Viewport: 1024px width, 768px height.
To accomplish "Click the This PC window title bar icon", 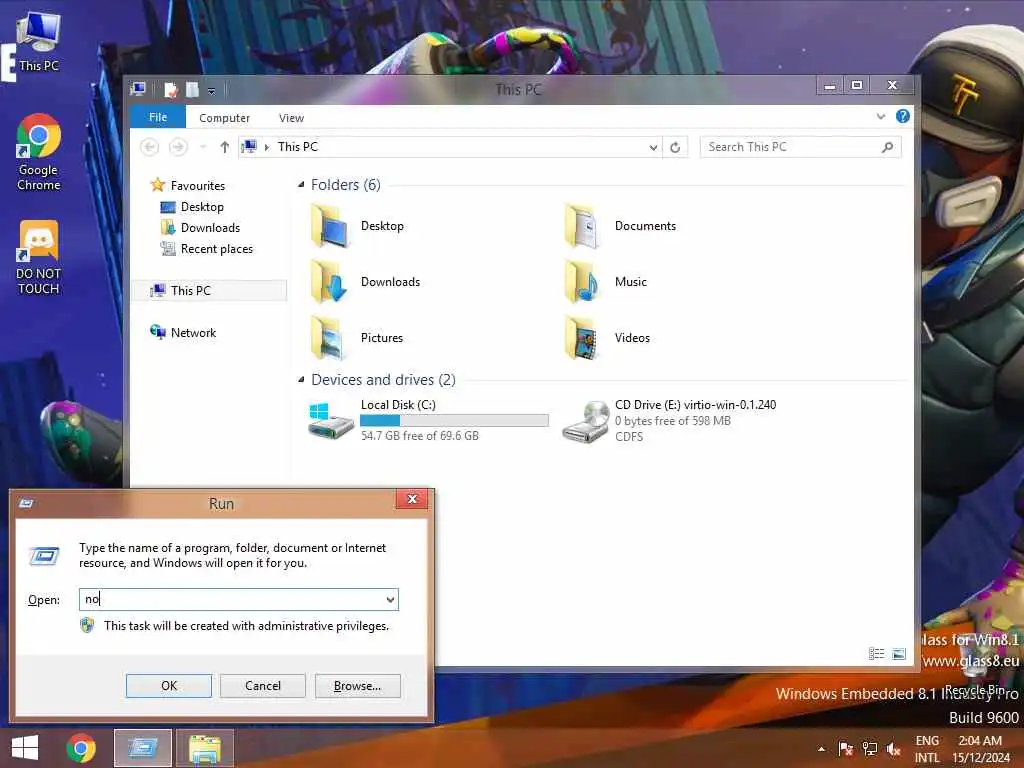I will pyautogui.click(x=138, y=89).
